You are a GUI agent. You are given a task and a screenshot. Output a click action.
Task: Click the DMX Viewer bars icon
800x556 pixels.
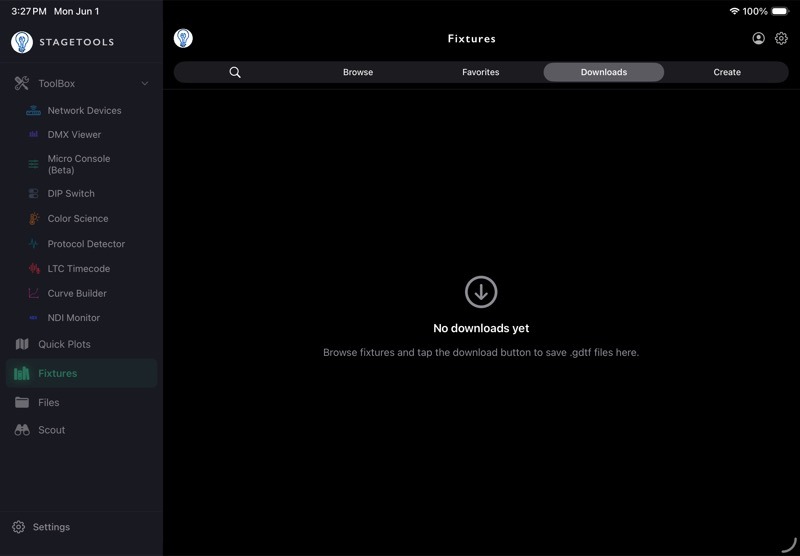click(33, 134)
